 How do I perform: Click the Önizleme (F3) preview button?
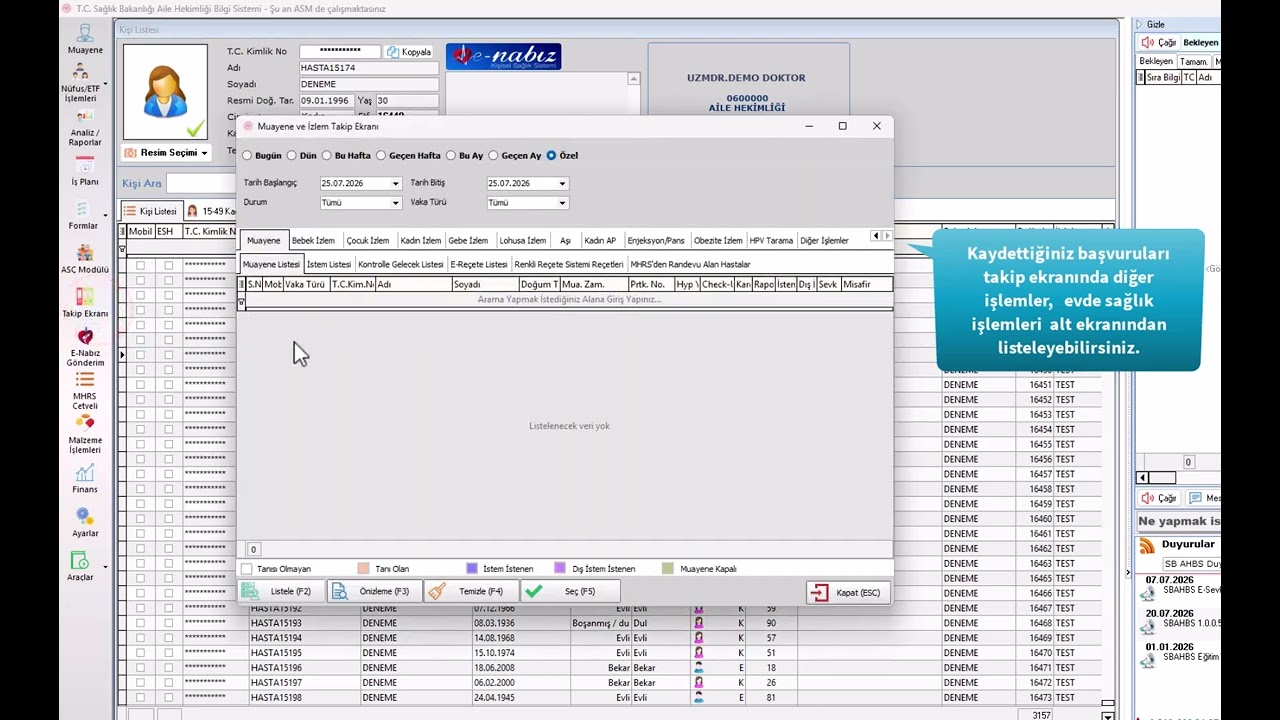point(374,592)
